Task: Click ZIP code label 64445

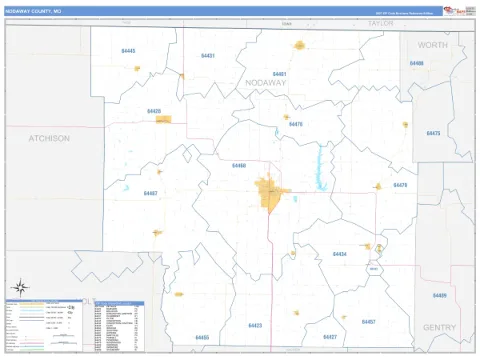Action: click(x=128, y=51)
